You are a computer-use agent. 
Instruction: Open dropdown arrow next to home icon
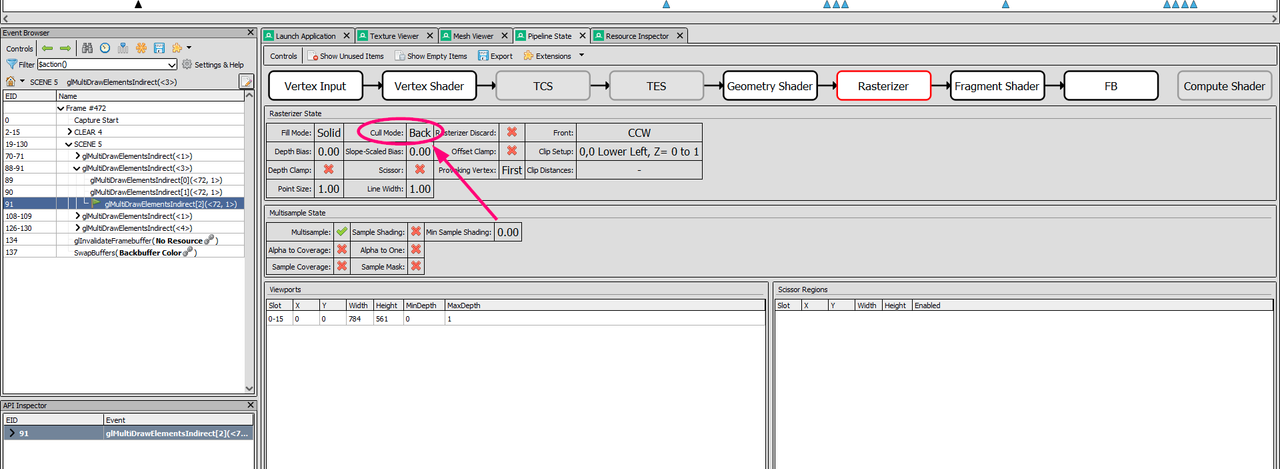pos(22,82)
